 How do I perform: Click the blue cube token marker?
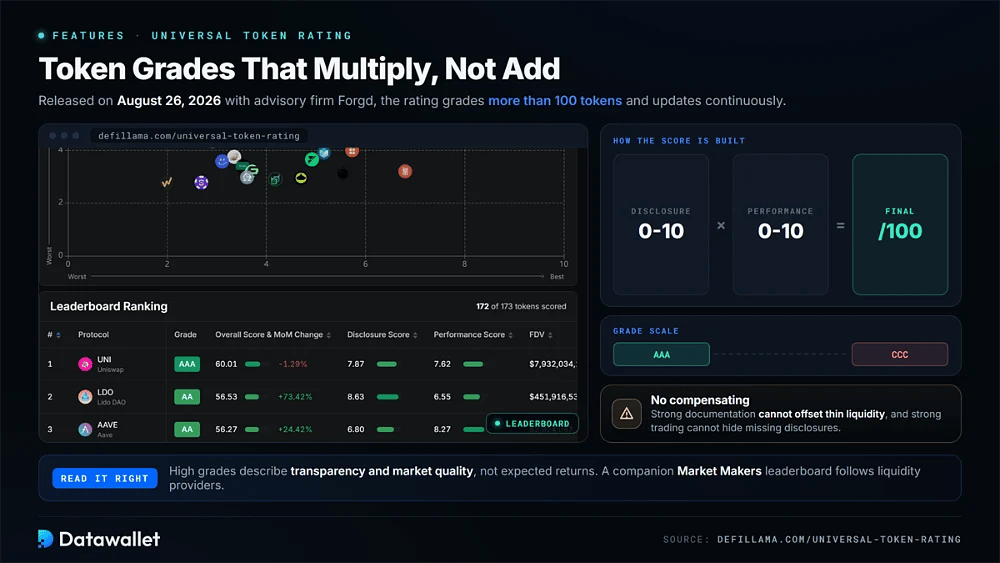(x=324, y=153)
